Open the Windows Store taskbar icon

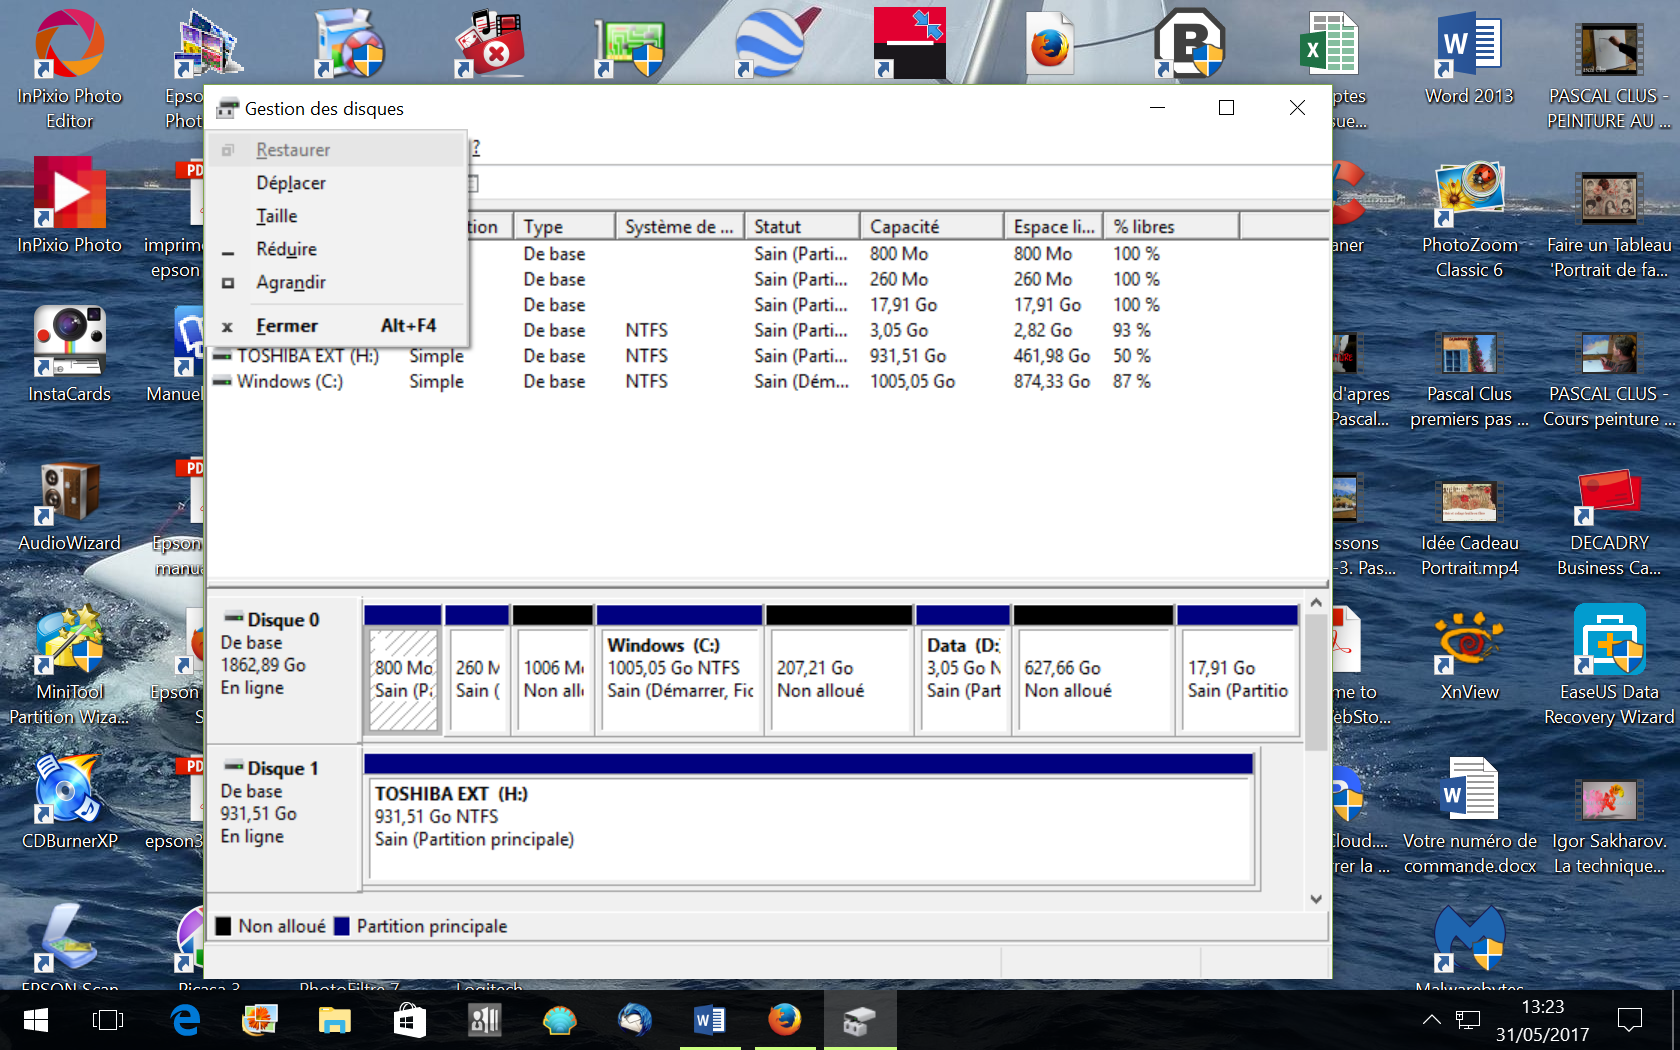409,1020
